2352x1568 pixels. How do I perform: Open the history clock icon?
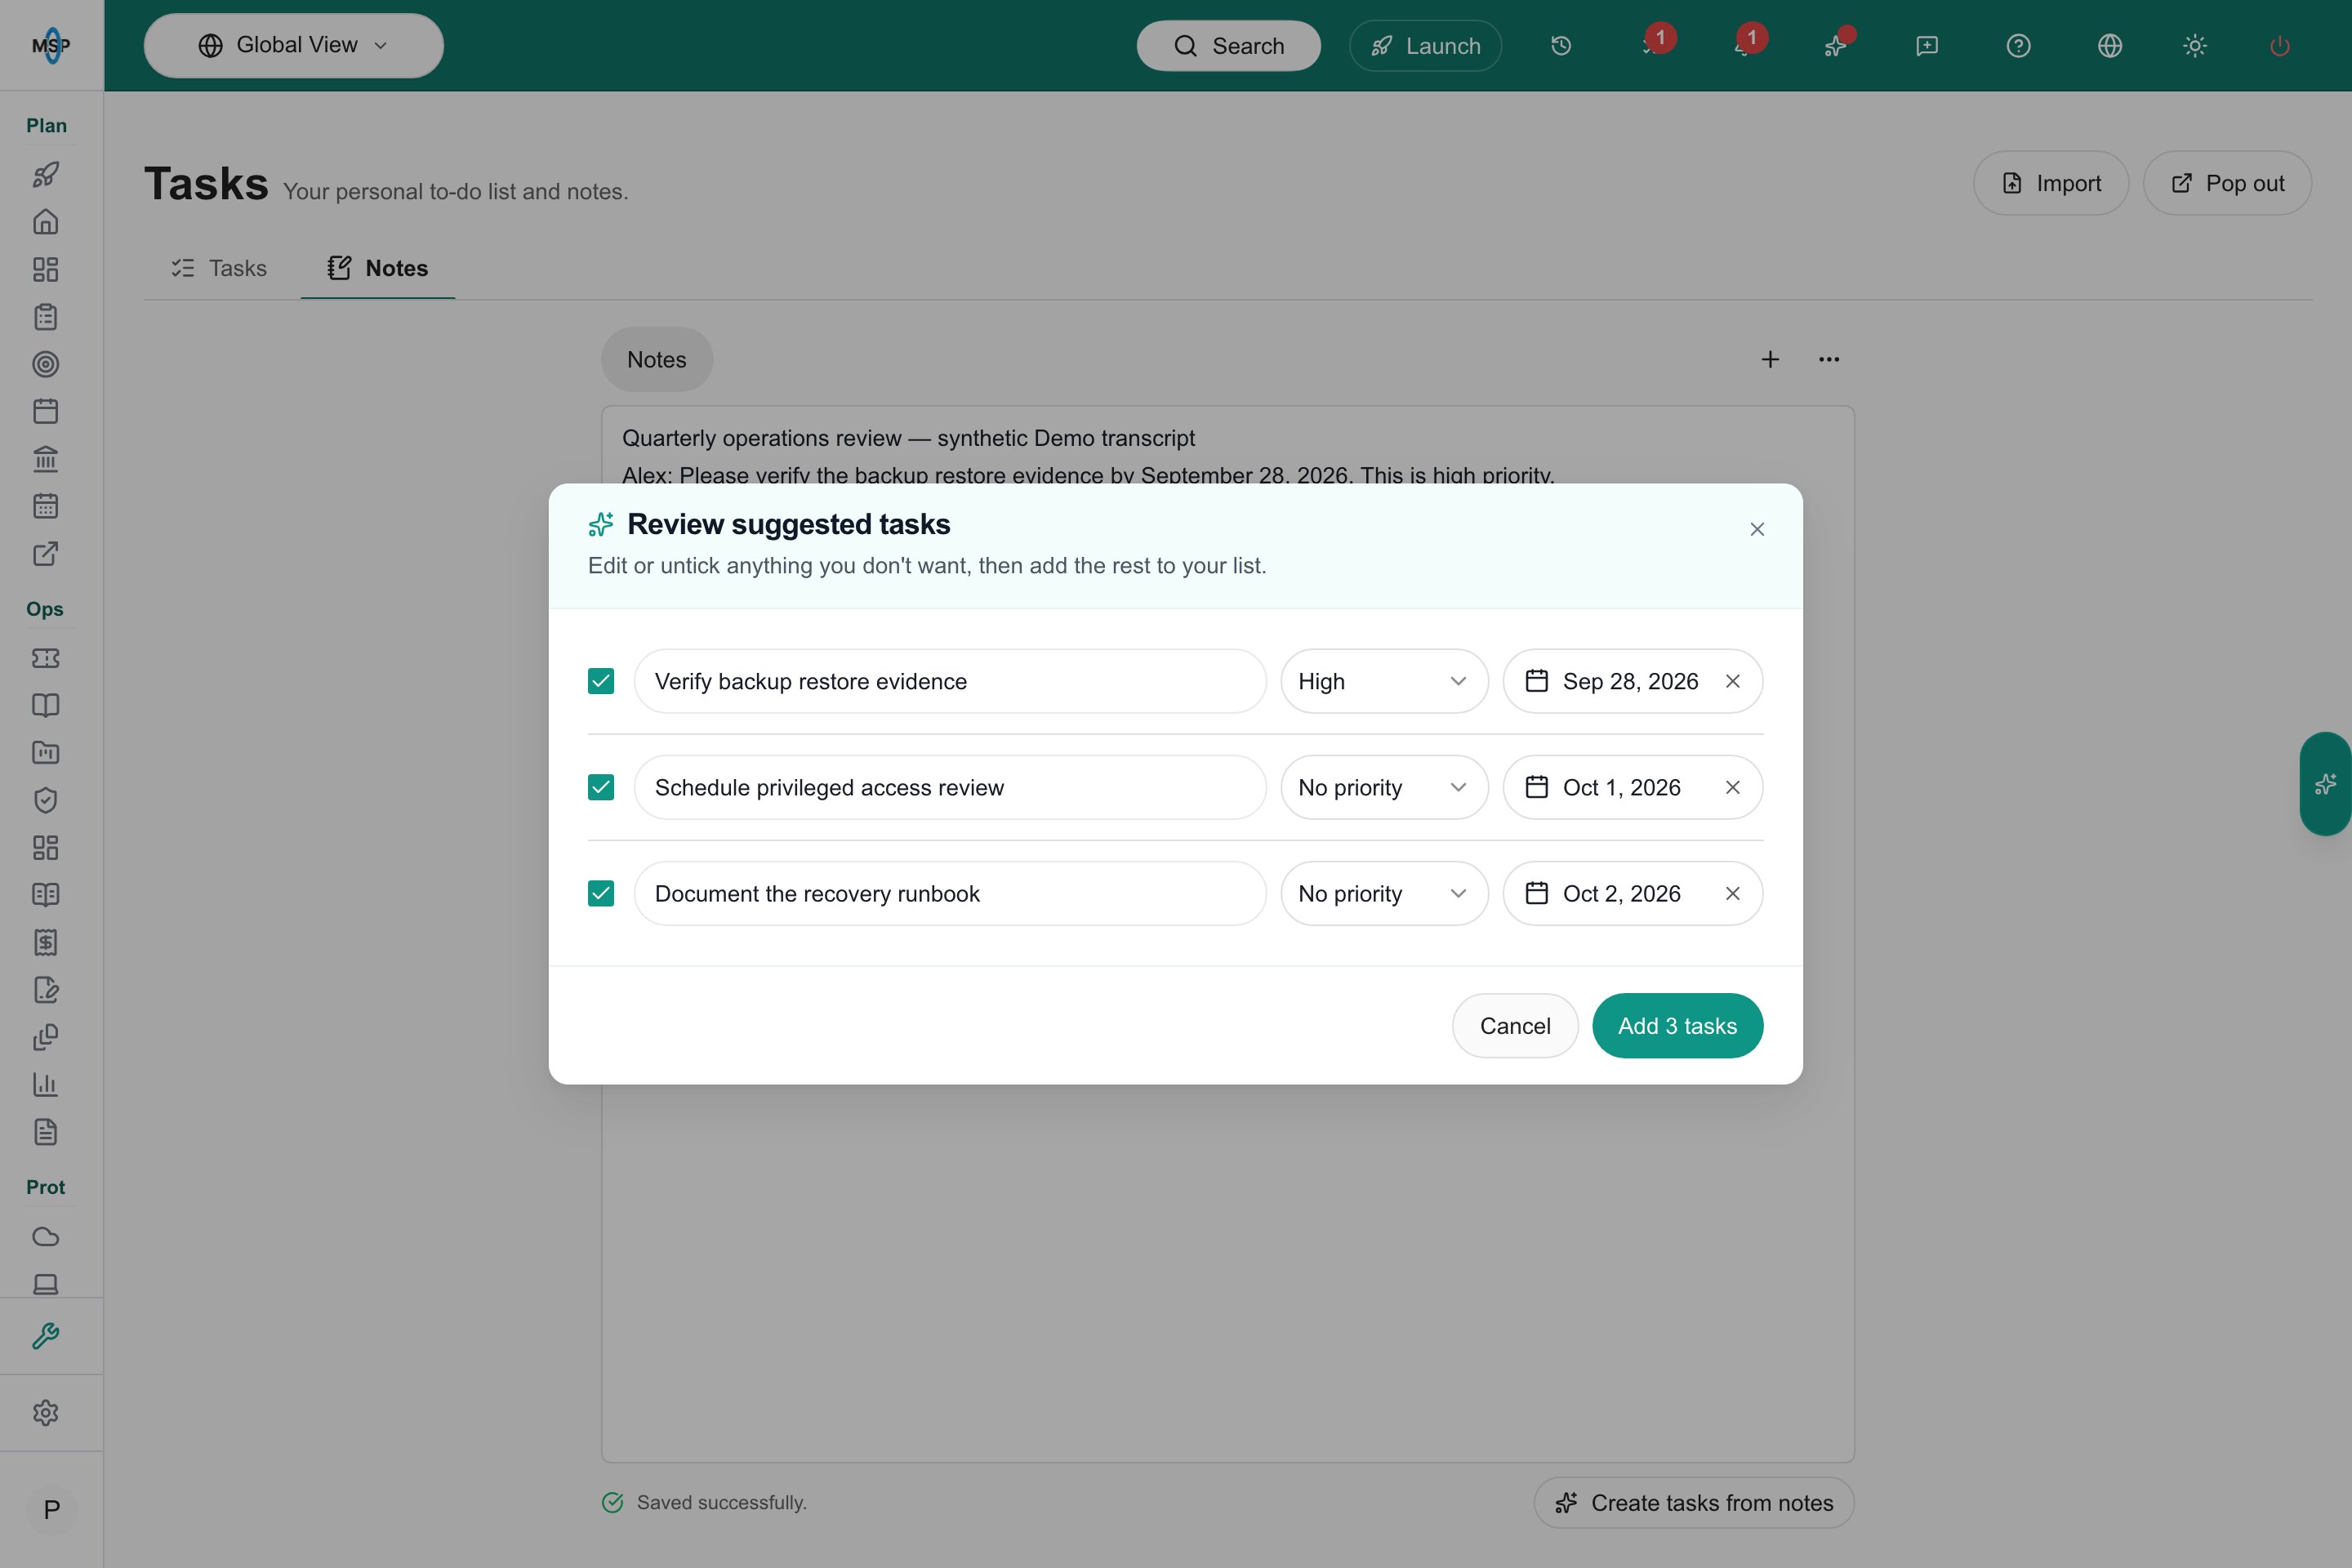[x=1561, y=45]
